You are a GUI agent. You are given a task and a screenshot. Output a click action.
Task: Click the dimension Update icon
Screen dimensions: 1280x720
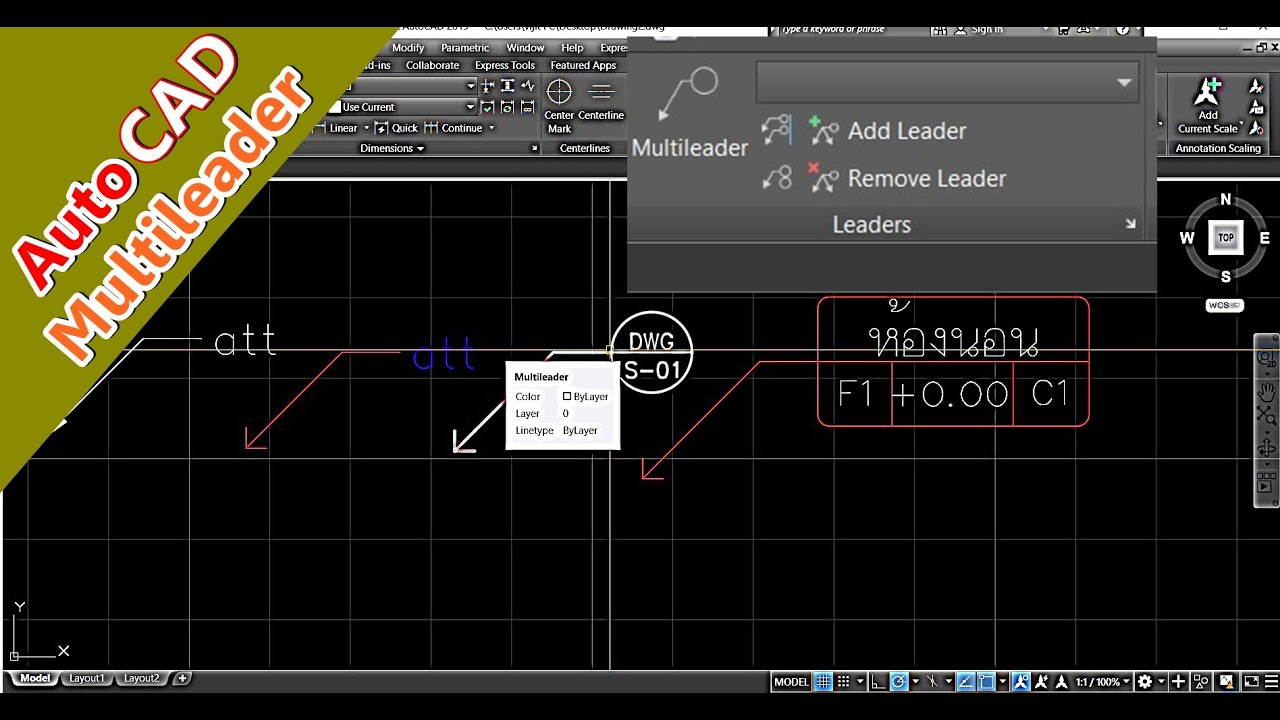click(507, 107)
